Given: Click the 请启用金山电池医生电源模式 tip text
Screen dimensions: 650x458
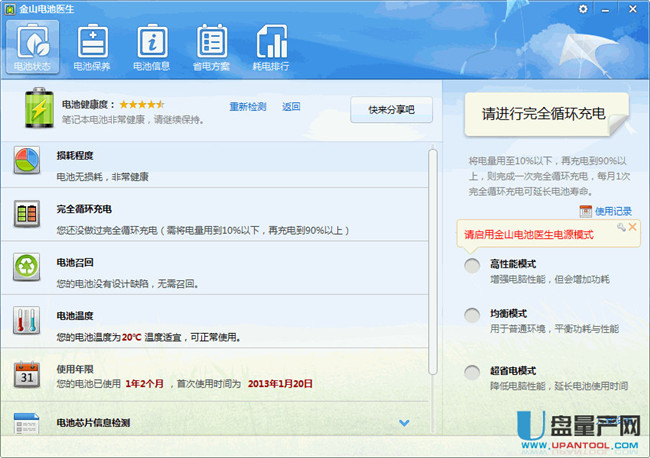Looking at the screenshot, I should tap(529, 235).
